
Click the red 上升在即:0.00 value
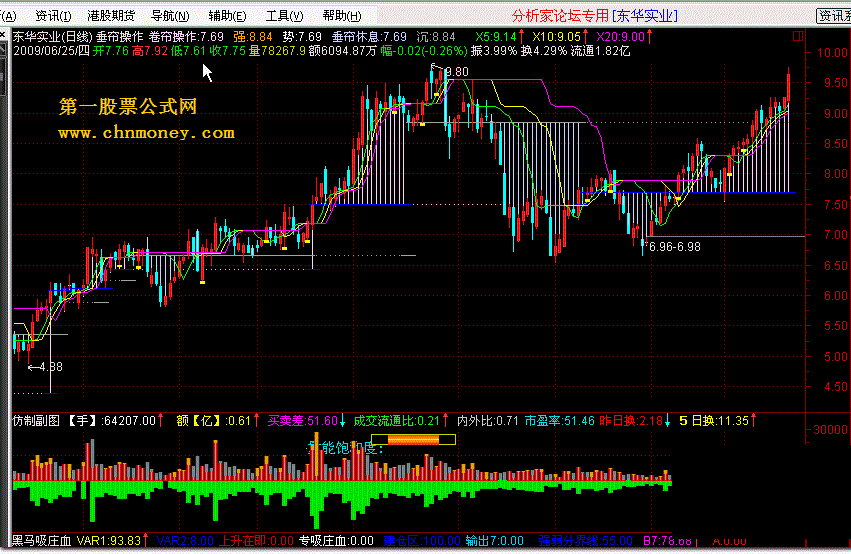[256, 540]
